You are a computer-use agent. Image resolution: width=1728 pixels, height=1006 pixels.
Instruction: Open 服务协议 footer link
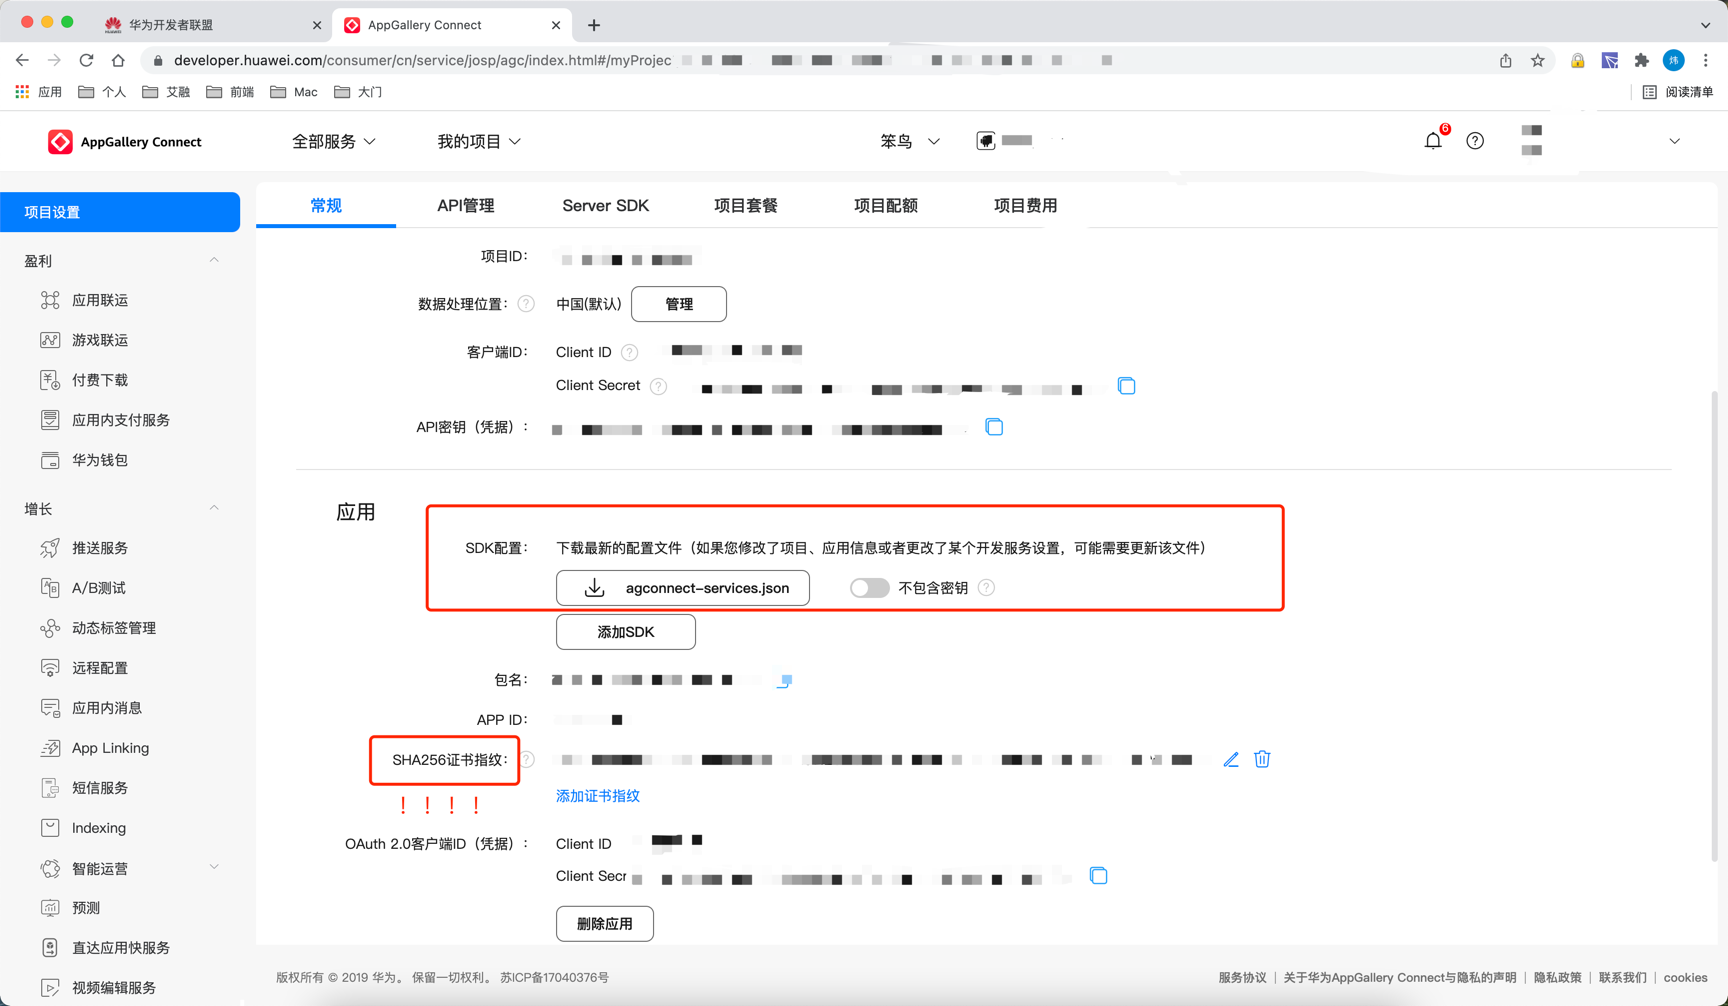coord(1242,978)
